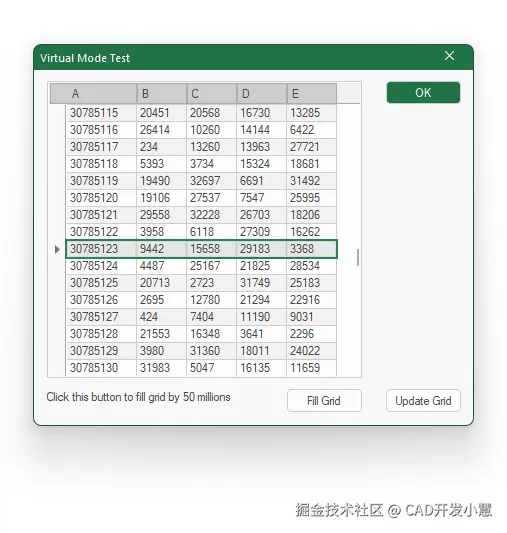Select cell 30785120
Image resolution: width=507 pixels, height=533 pixels.
point(101,198)
